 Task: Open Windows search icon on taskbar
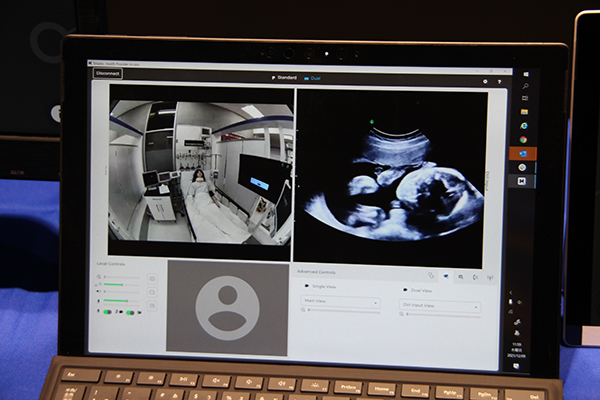pos(523,88)
